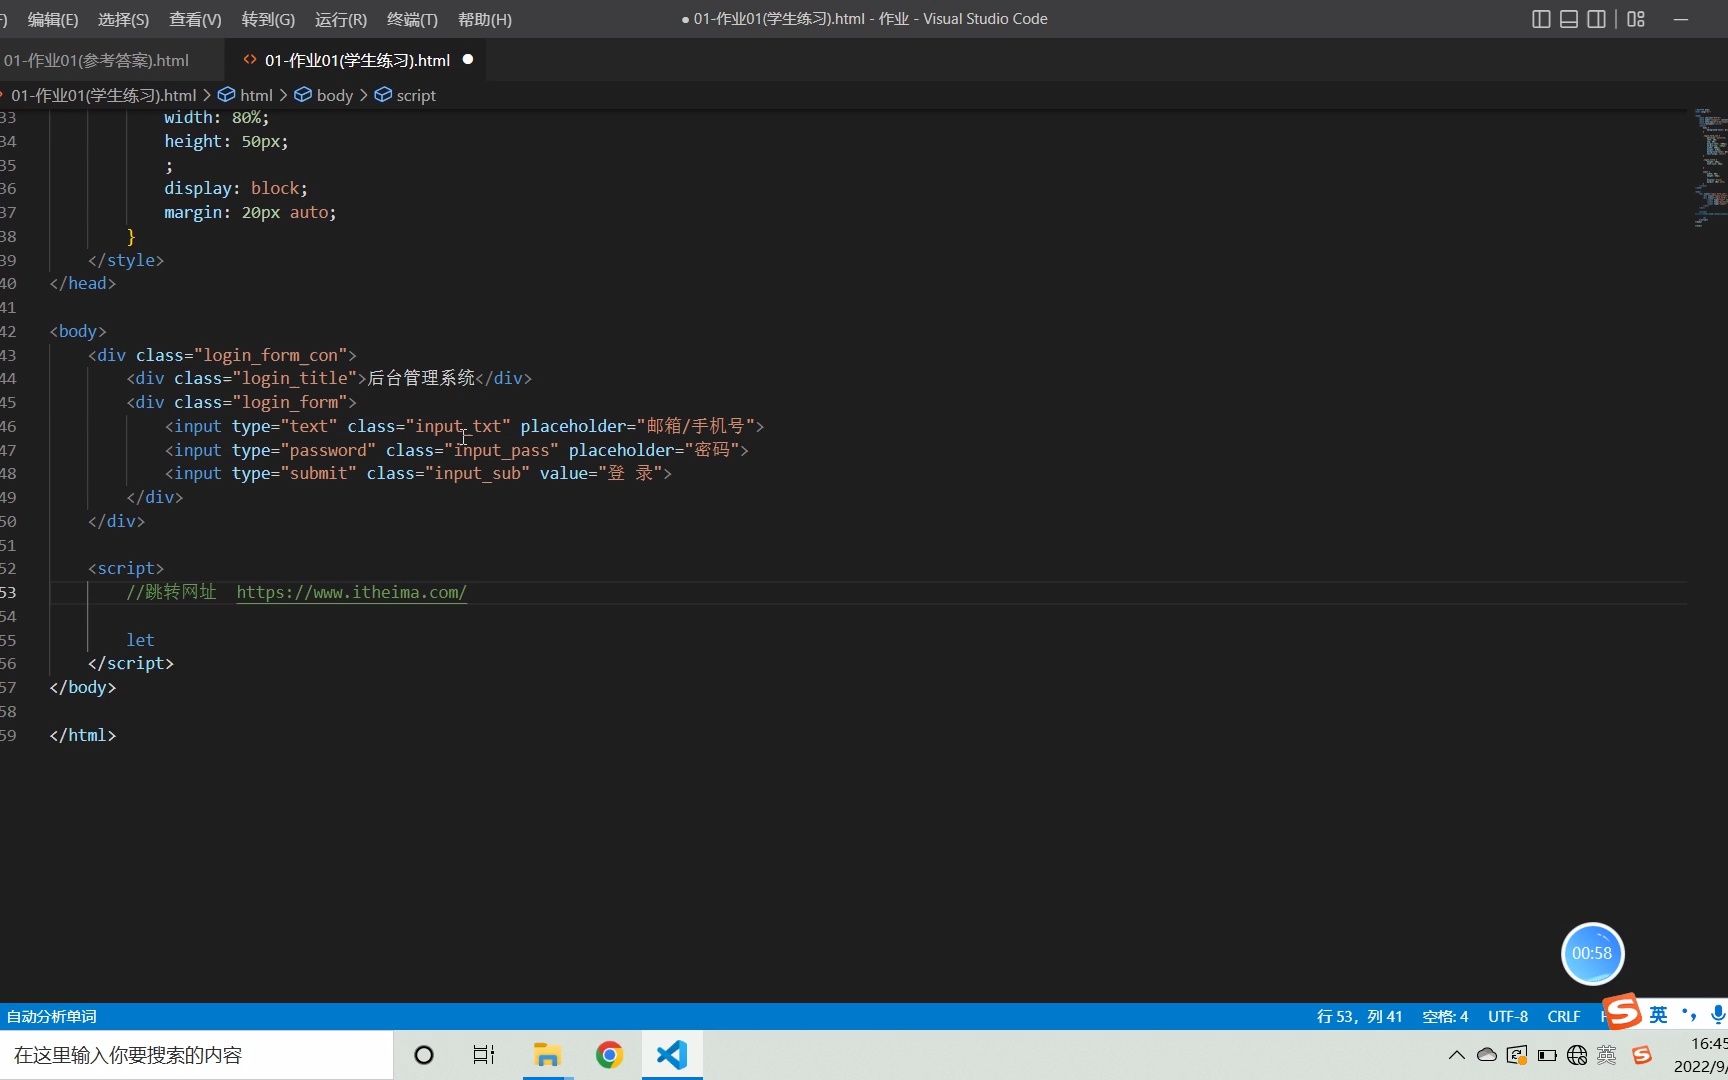Open the 运行(R) menu

pos(341,19)
